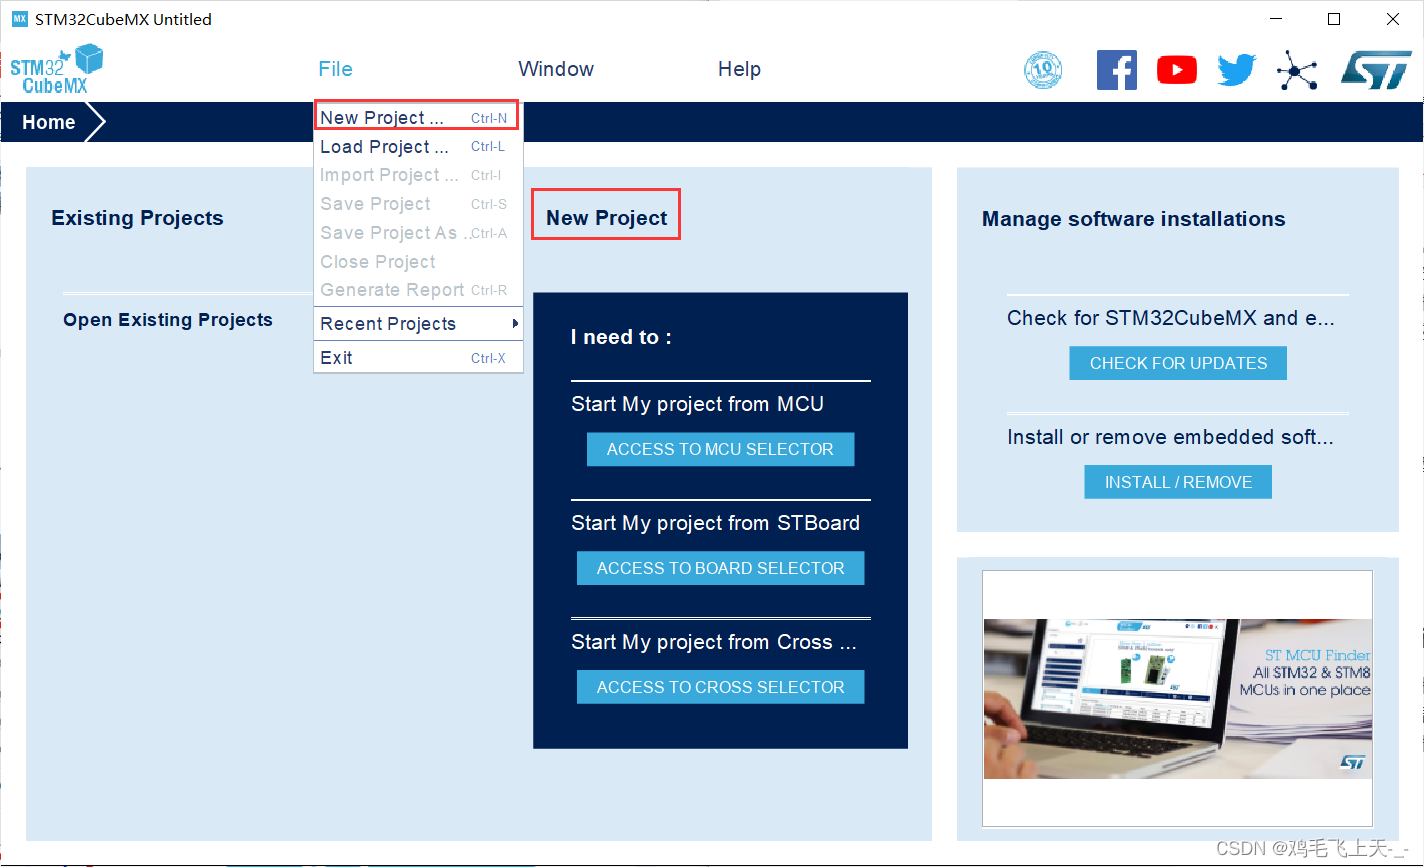Click the MX title bar app icon
This screenshot has height=867, width=1424.
[19, 19]
